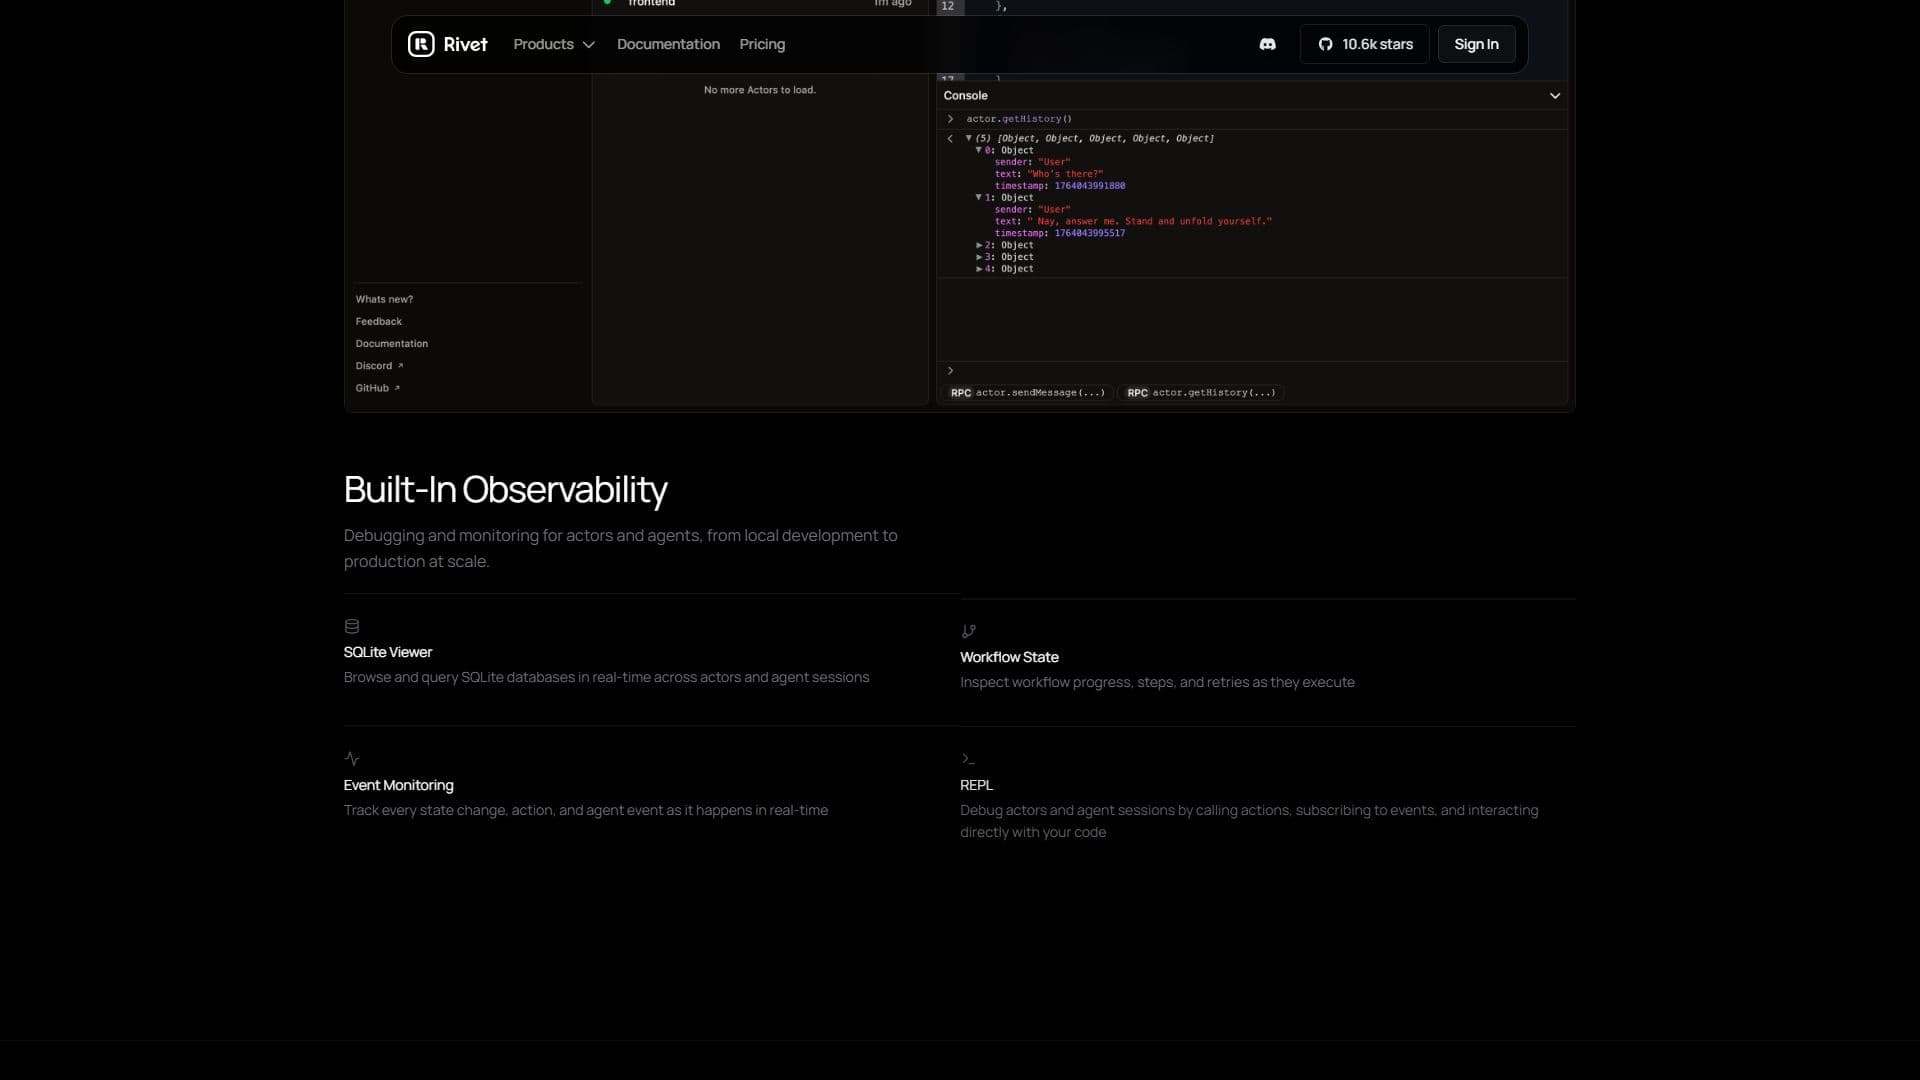The width and height of the screenshot is (1920, 1080).
Task: Click the Rivet logo icon
Action: 421,44
